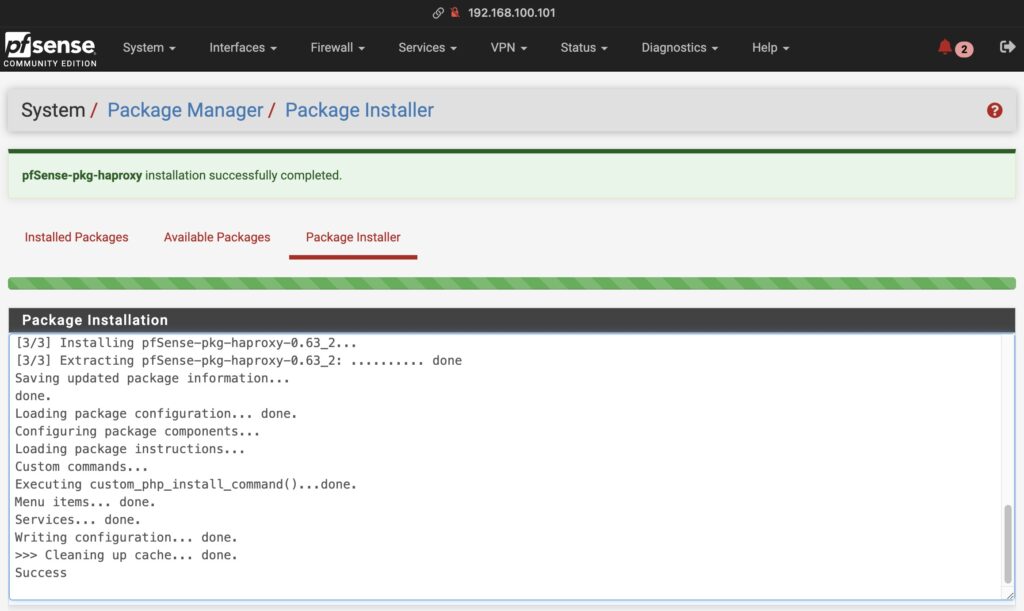The height and width of the screenshot is (611, 1024).
Task: Open the Services dropdown menu
Action: pyautogui.click(x=428, y=48)
